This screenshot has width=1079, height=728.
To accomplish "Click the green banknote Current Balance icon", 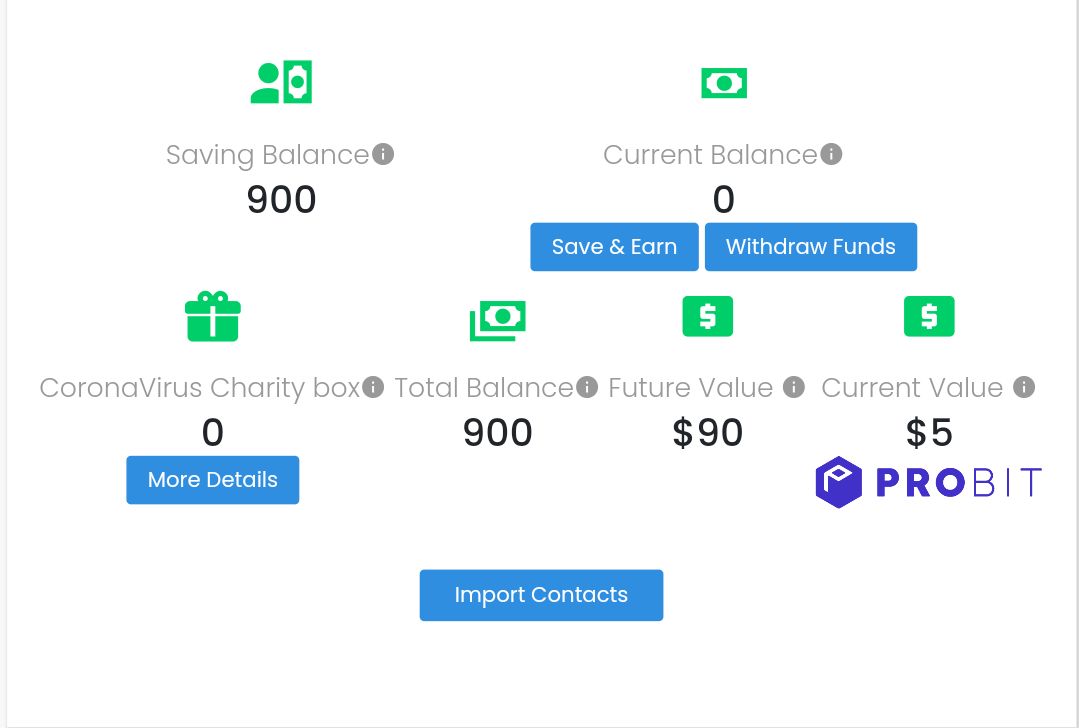I will [x=724, y=83].
